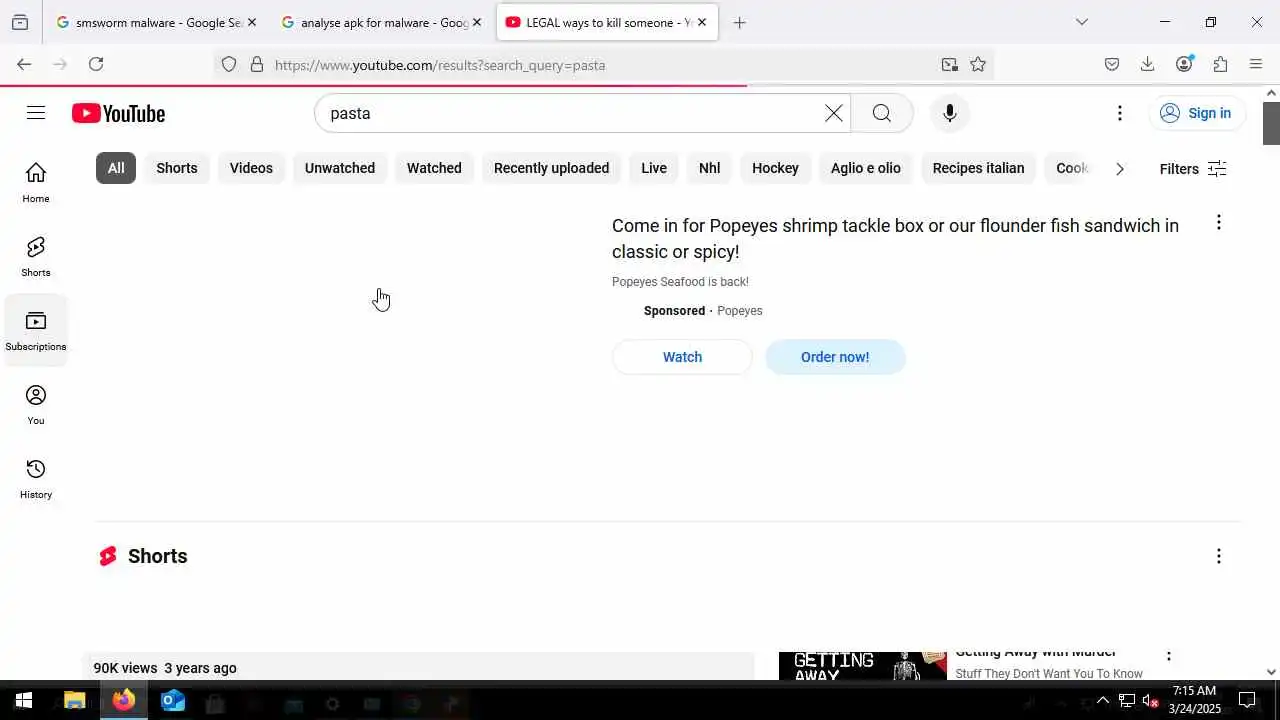Select the Shorts filter chip
Viewport: 1280px width, 720px height.
click(177, 168)
